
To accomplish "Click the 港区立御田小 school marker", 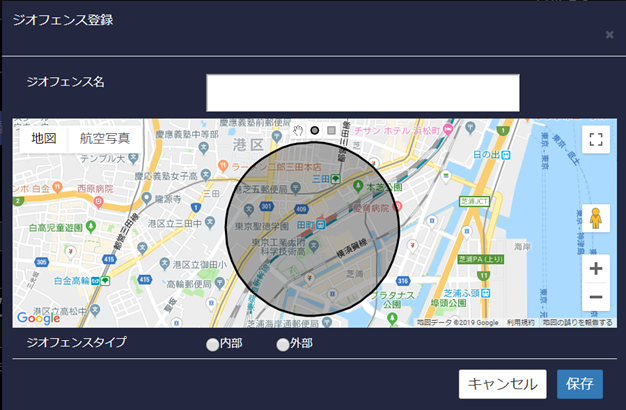I will [164, 263].
